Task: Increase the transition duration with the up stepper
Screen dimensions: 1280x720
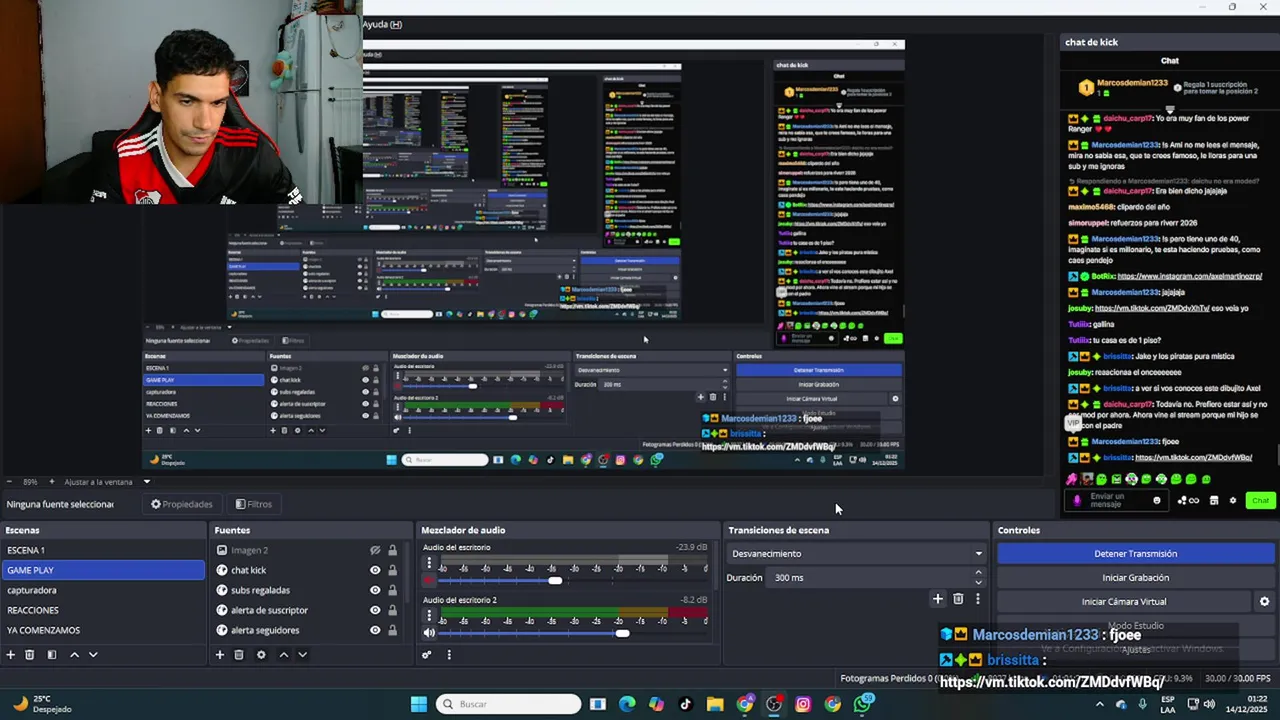Action: (x=978, y=573)
